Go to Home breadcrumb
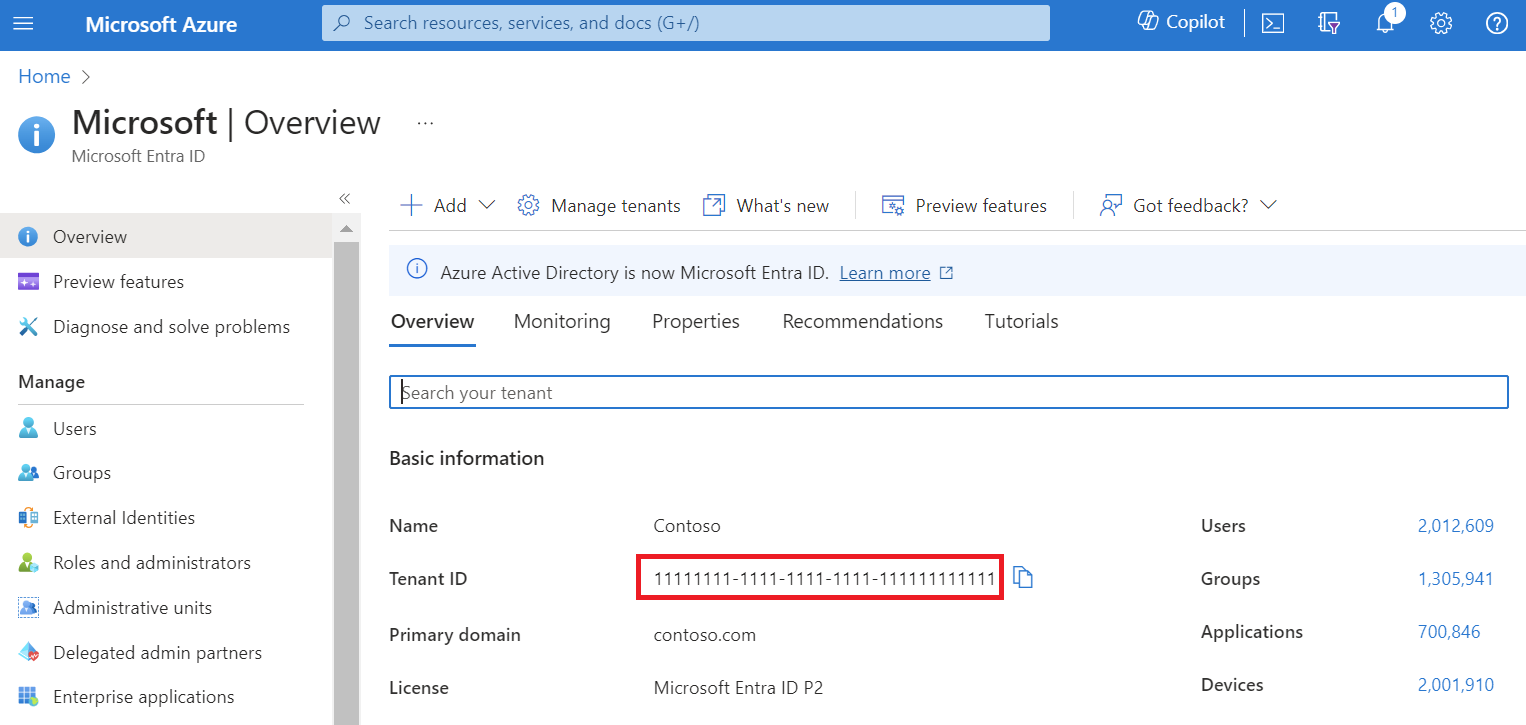1526x725 pixels. (44, 76)
